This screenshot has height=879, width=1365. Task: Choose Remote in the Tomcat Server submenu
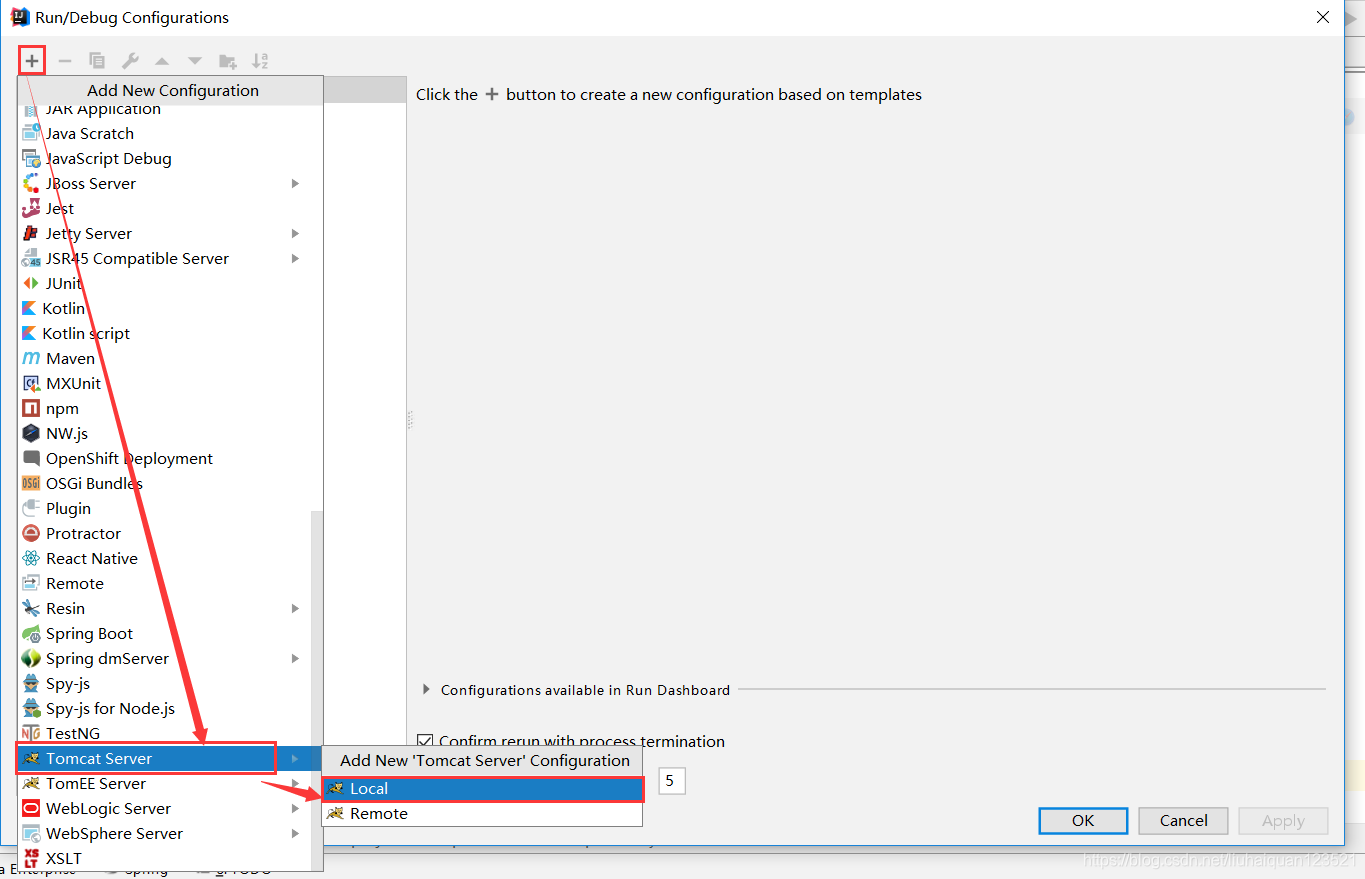pyautogui.click(x=482, y=814)
